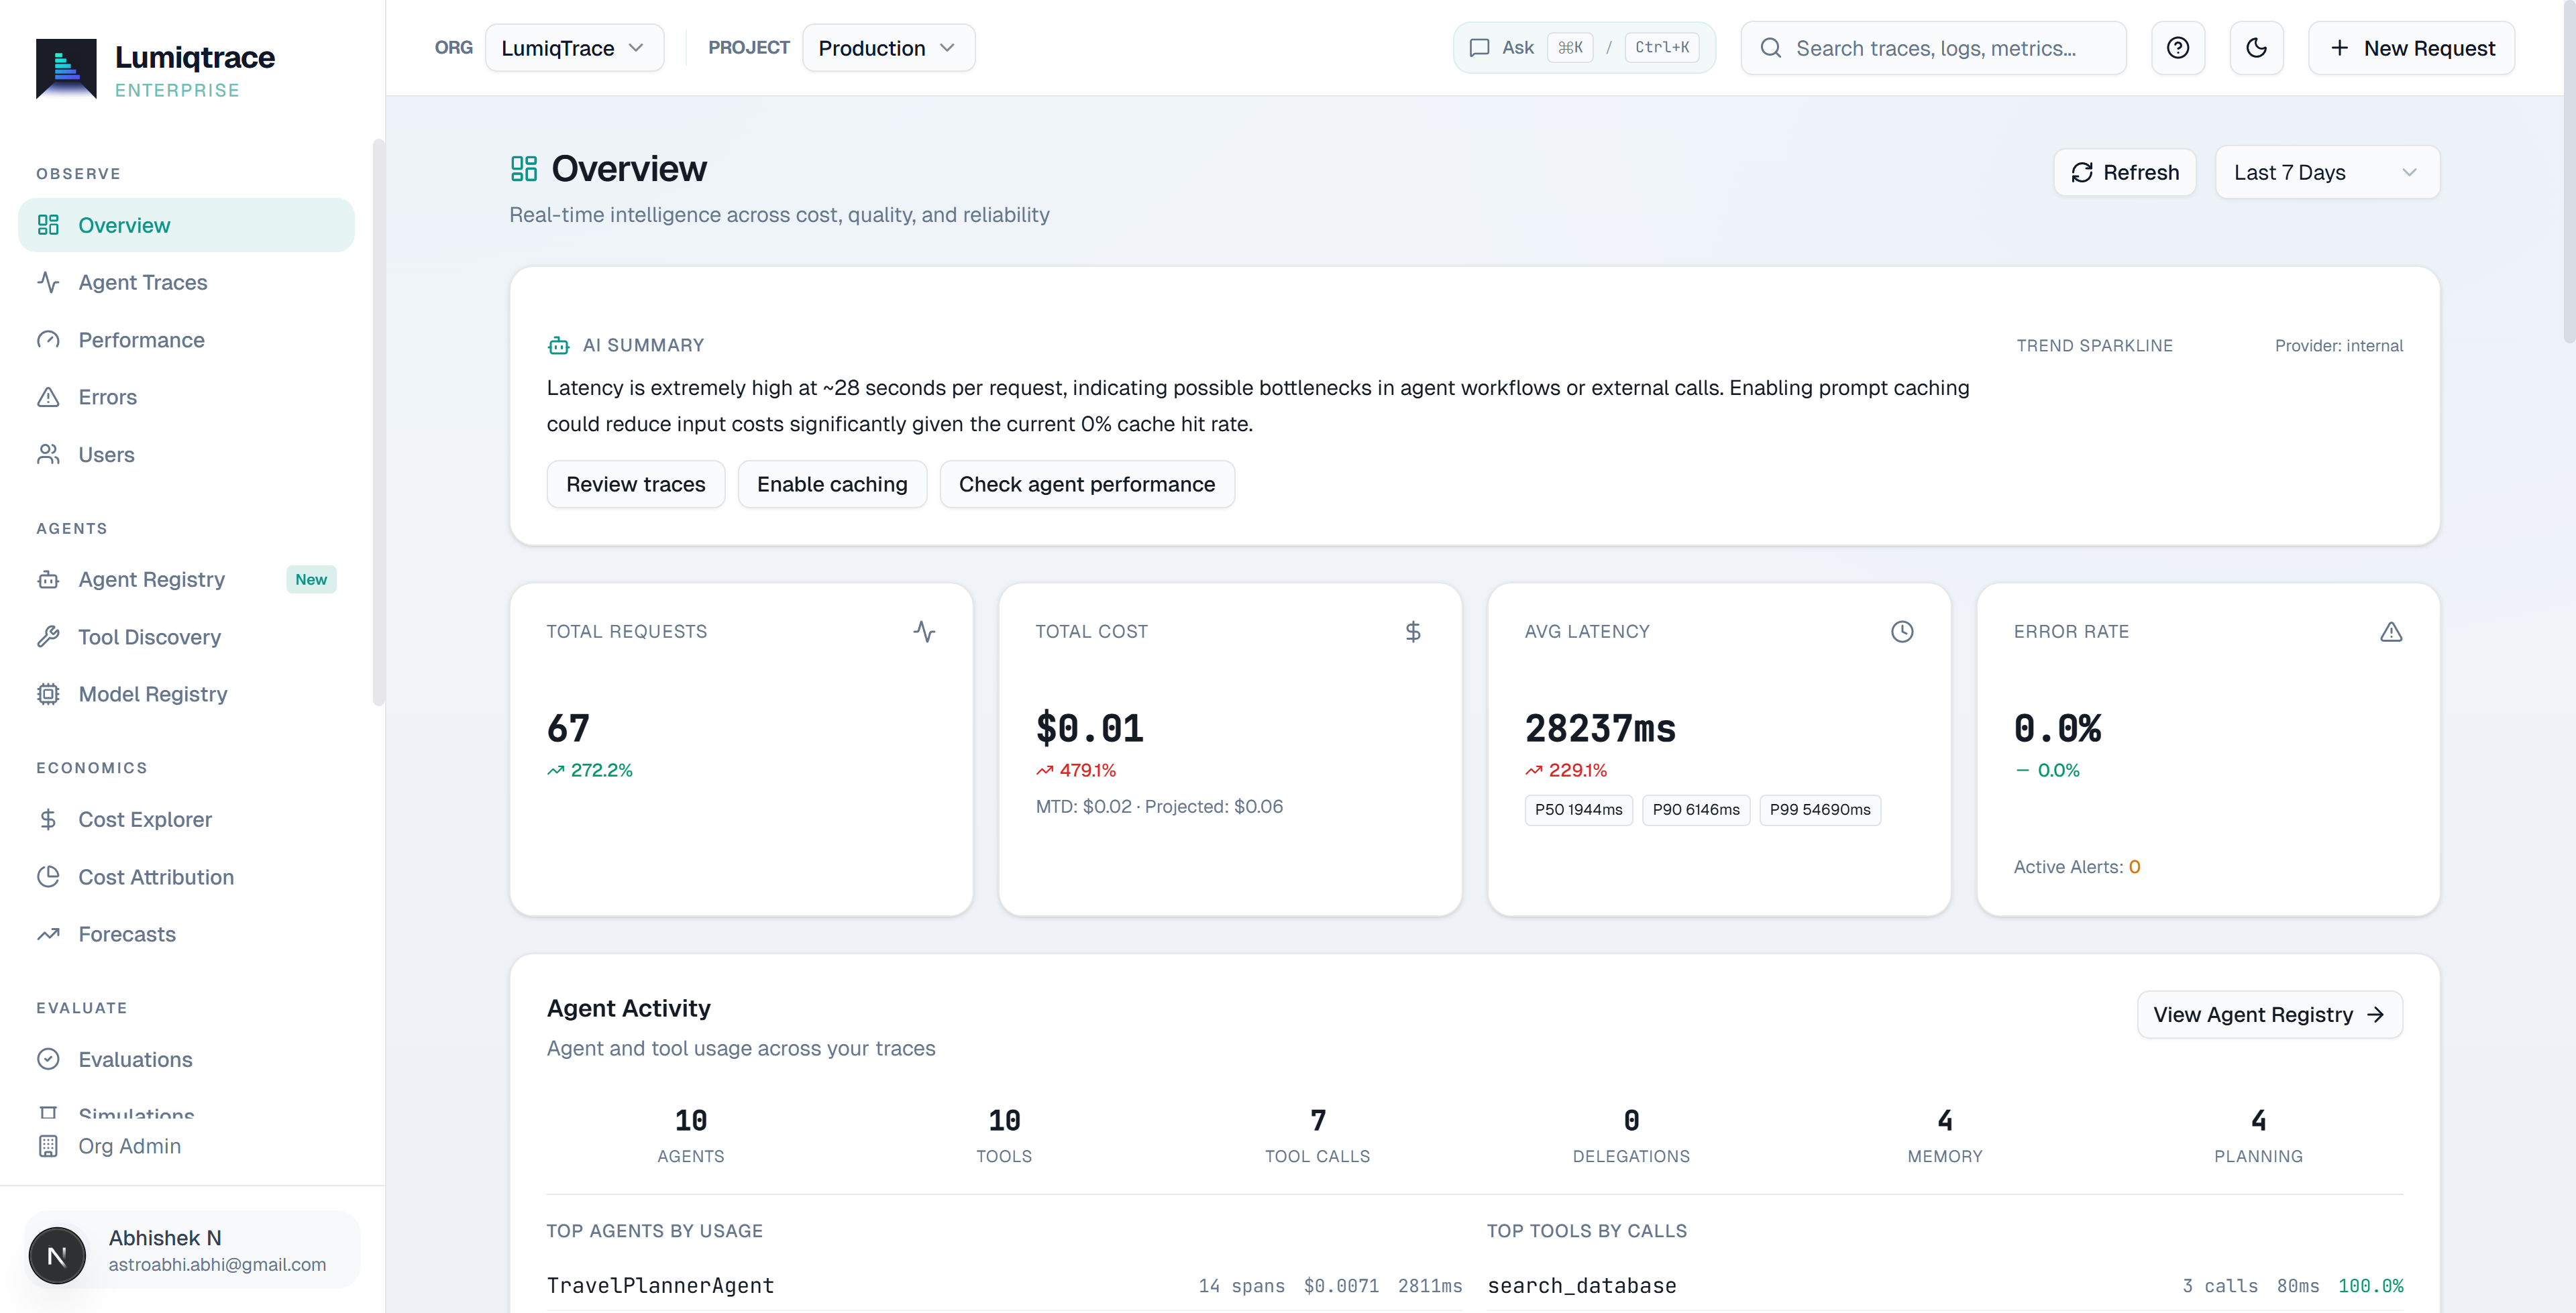Click the Errors warning triangle icon
The height and width of the screenshot is (1313, 2576).
tap(49, 397)
